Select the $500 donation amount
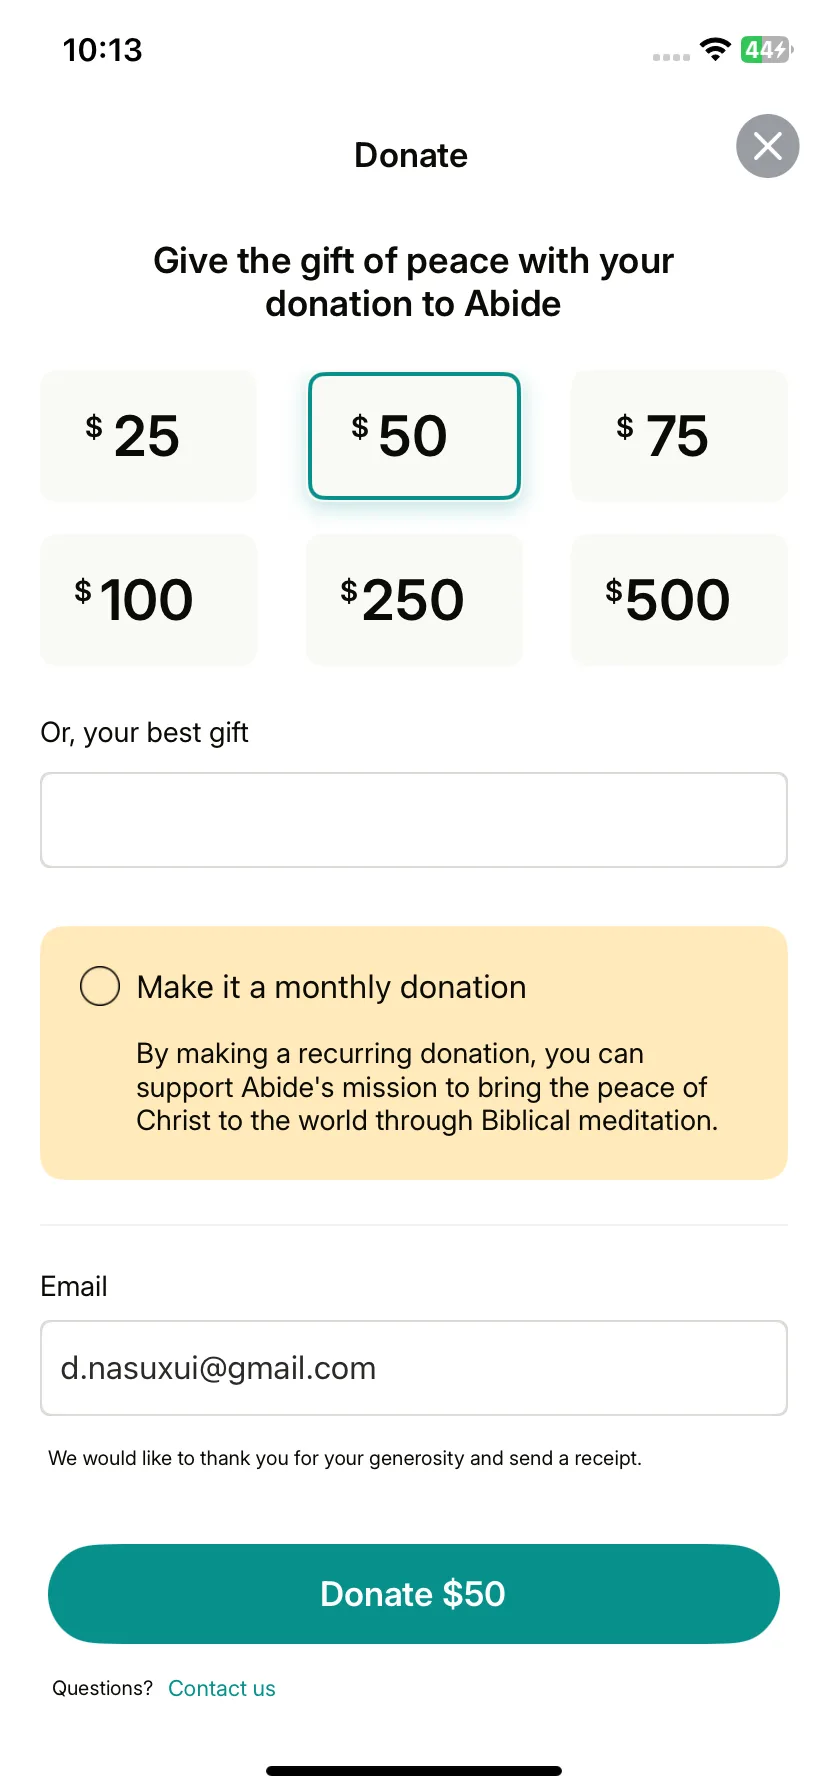This screenshot has width=828, height=1792. [679, 600]
